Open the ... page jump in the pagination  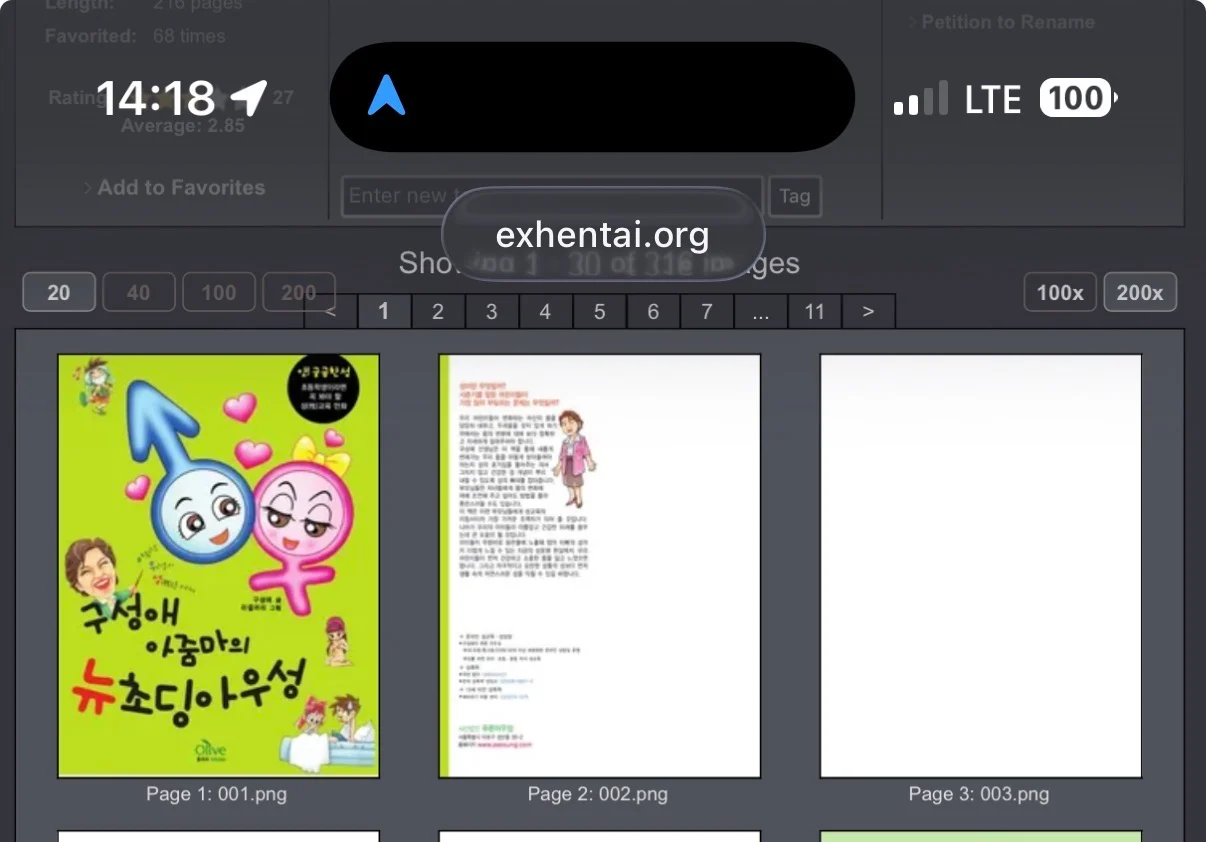coord(761,311)
